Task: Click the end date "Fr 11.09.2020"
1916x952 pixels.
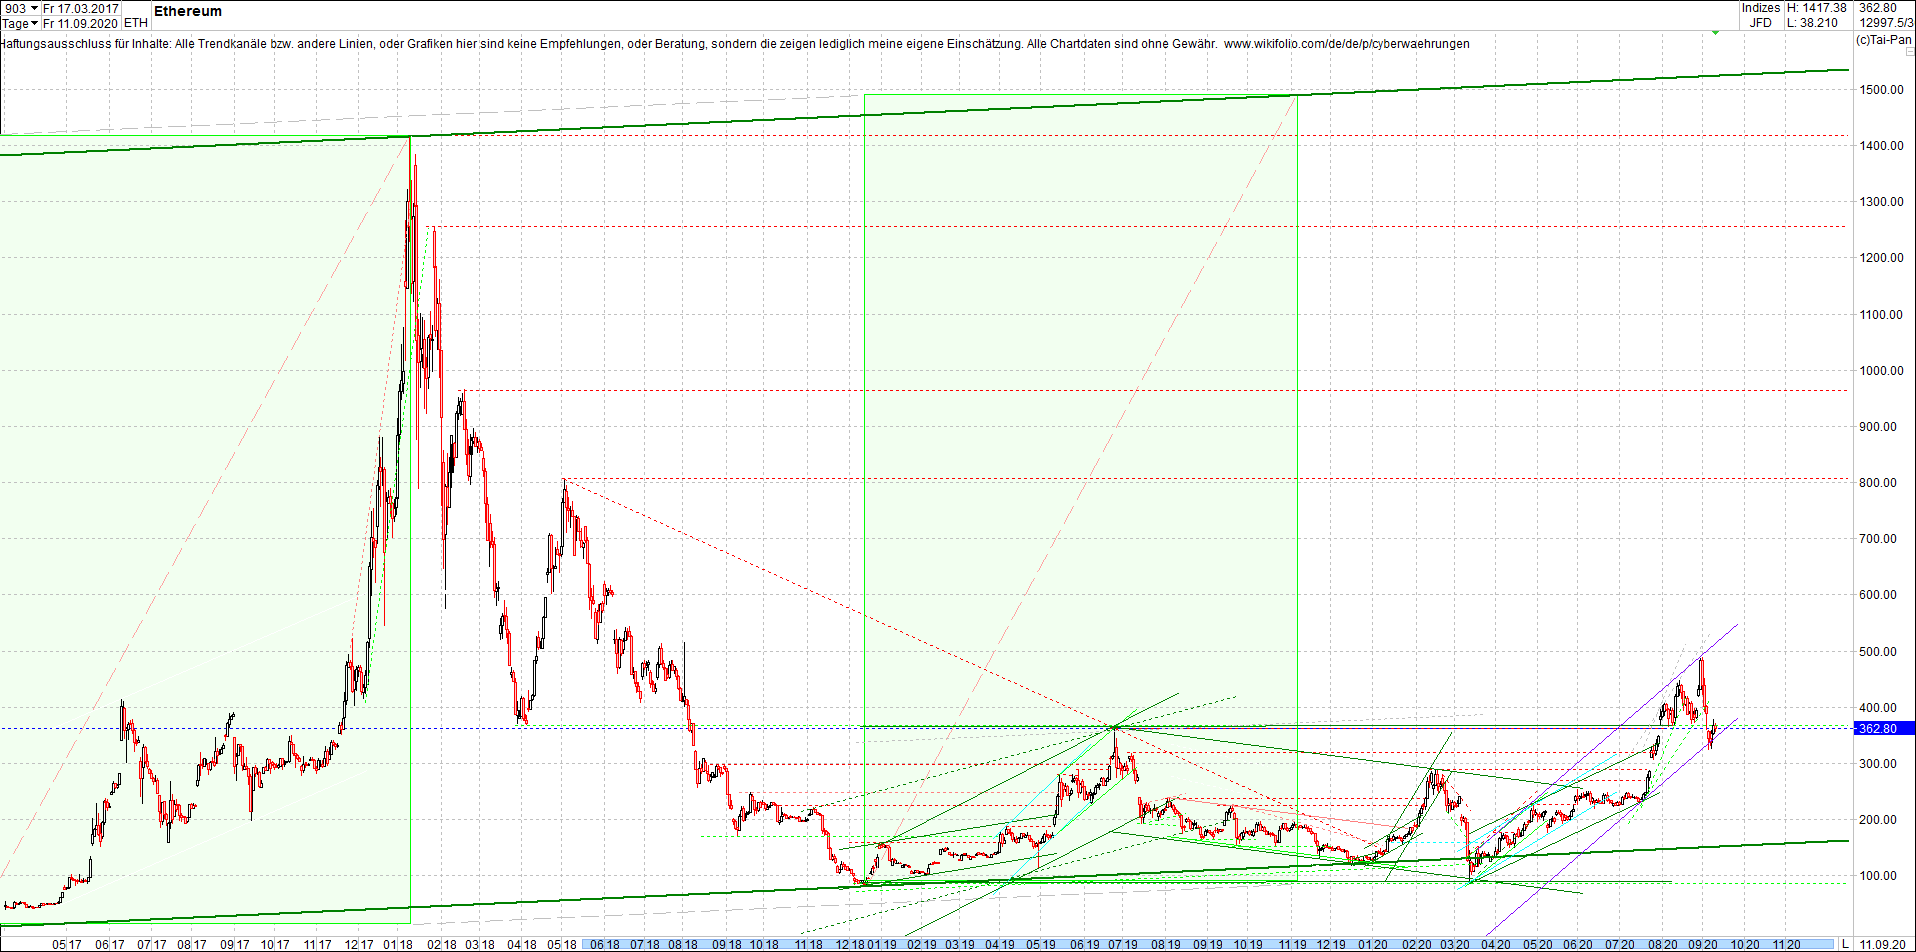Action: click(82, 22)
